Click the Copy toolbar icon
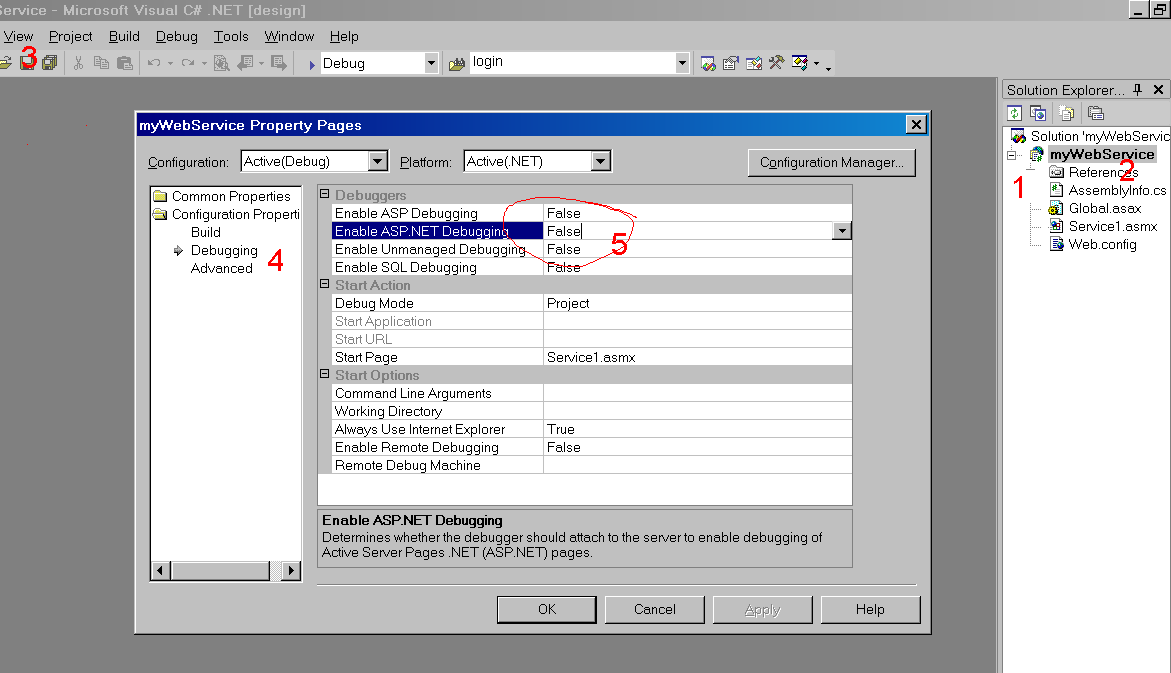This screenshot has width=1171, height=673. [x=101, y=63]
